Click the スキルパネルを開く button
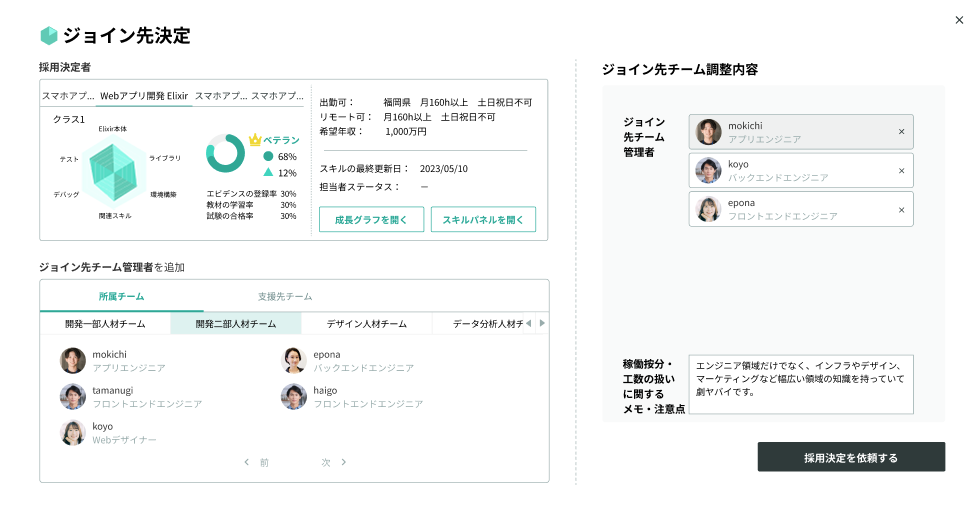Image resolution: width=980 pixels, height=520 pixels. (x=483, y=220)
